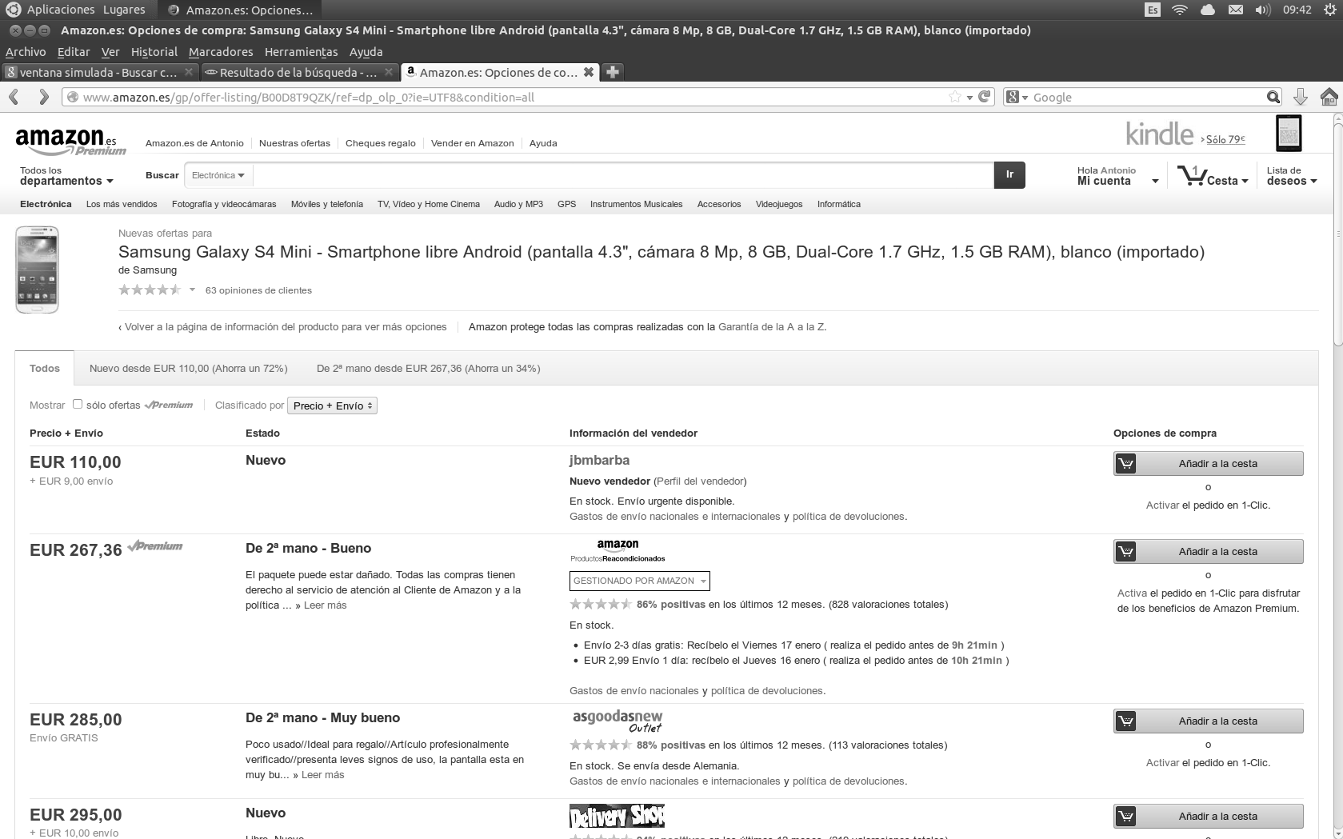Click the volume speaker icon in the top panel
The height and width of the screenshot is (839, 1343).
point(1262,10)
